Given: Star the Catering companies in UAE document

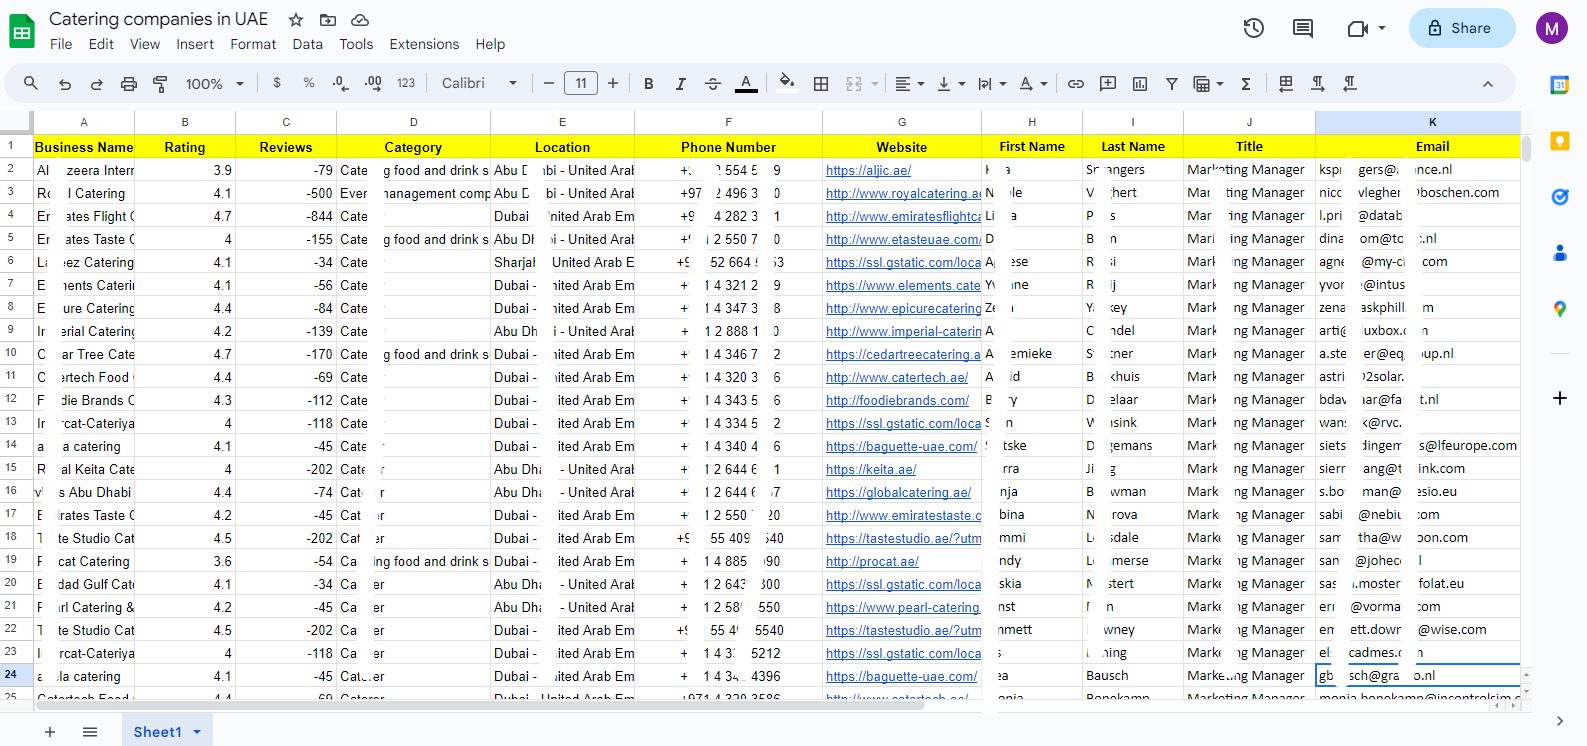Looking at the screenshot, I should point(296,20).
